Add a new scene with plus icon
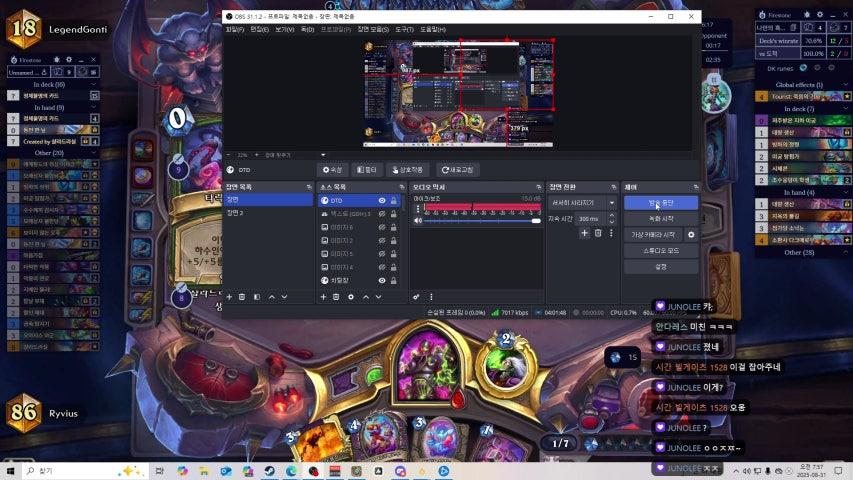The image size is (853, 480). click(x=229, y=297)
